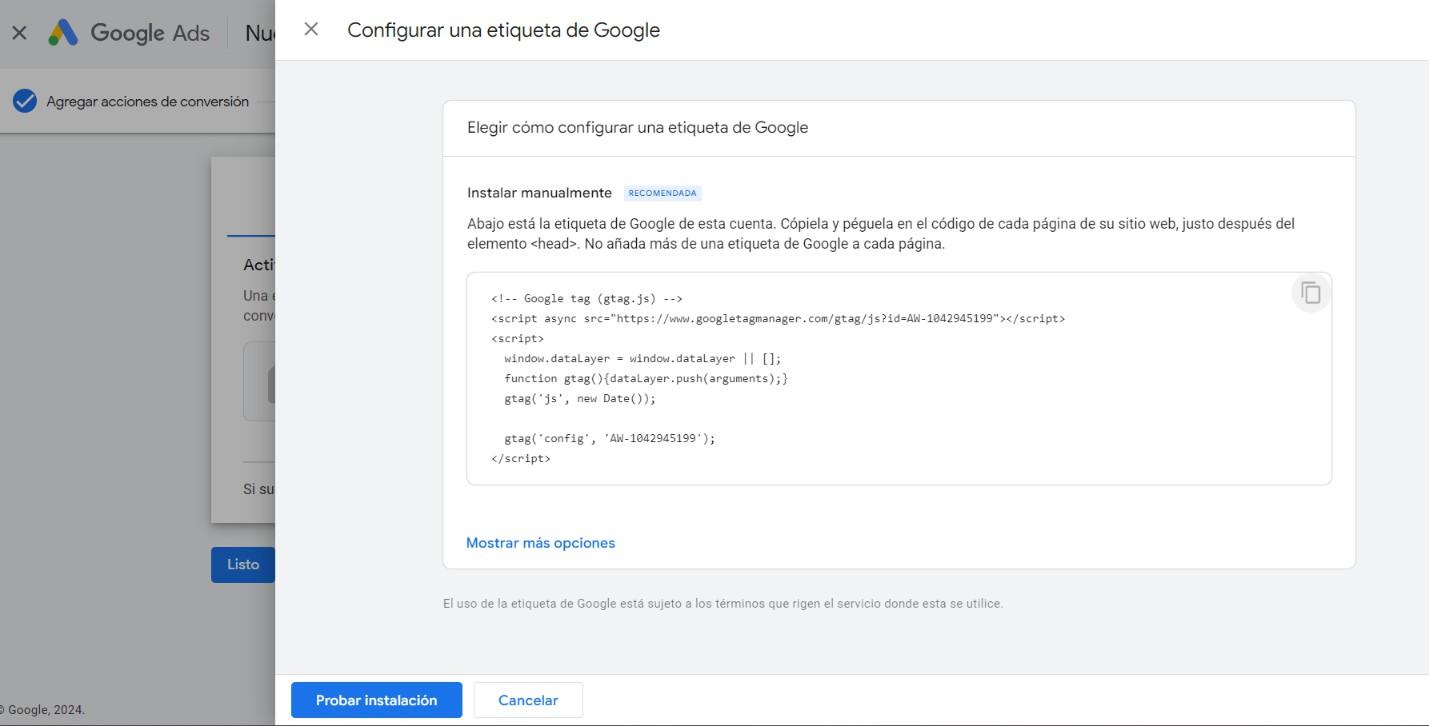Screen dimensions: 1429x726
Task: Click the gtag('config', 'AW-1042945199') line
Action: tap(610, 438)
